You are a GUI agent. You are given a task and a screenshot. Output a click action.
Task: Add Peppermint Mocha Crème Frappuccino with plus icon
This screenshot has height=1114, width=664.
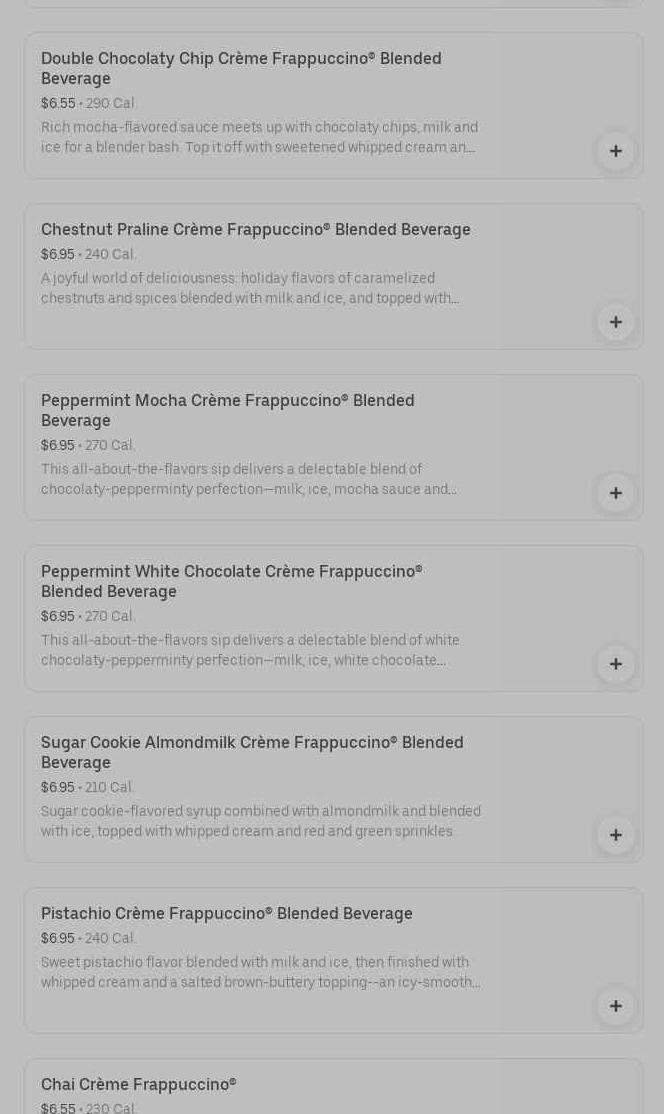pos(615,493)
